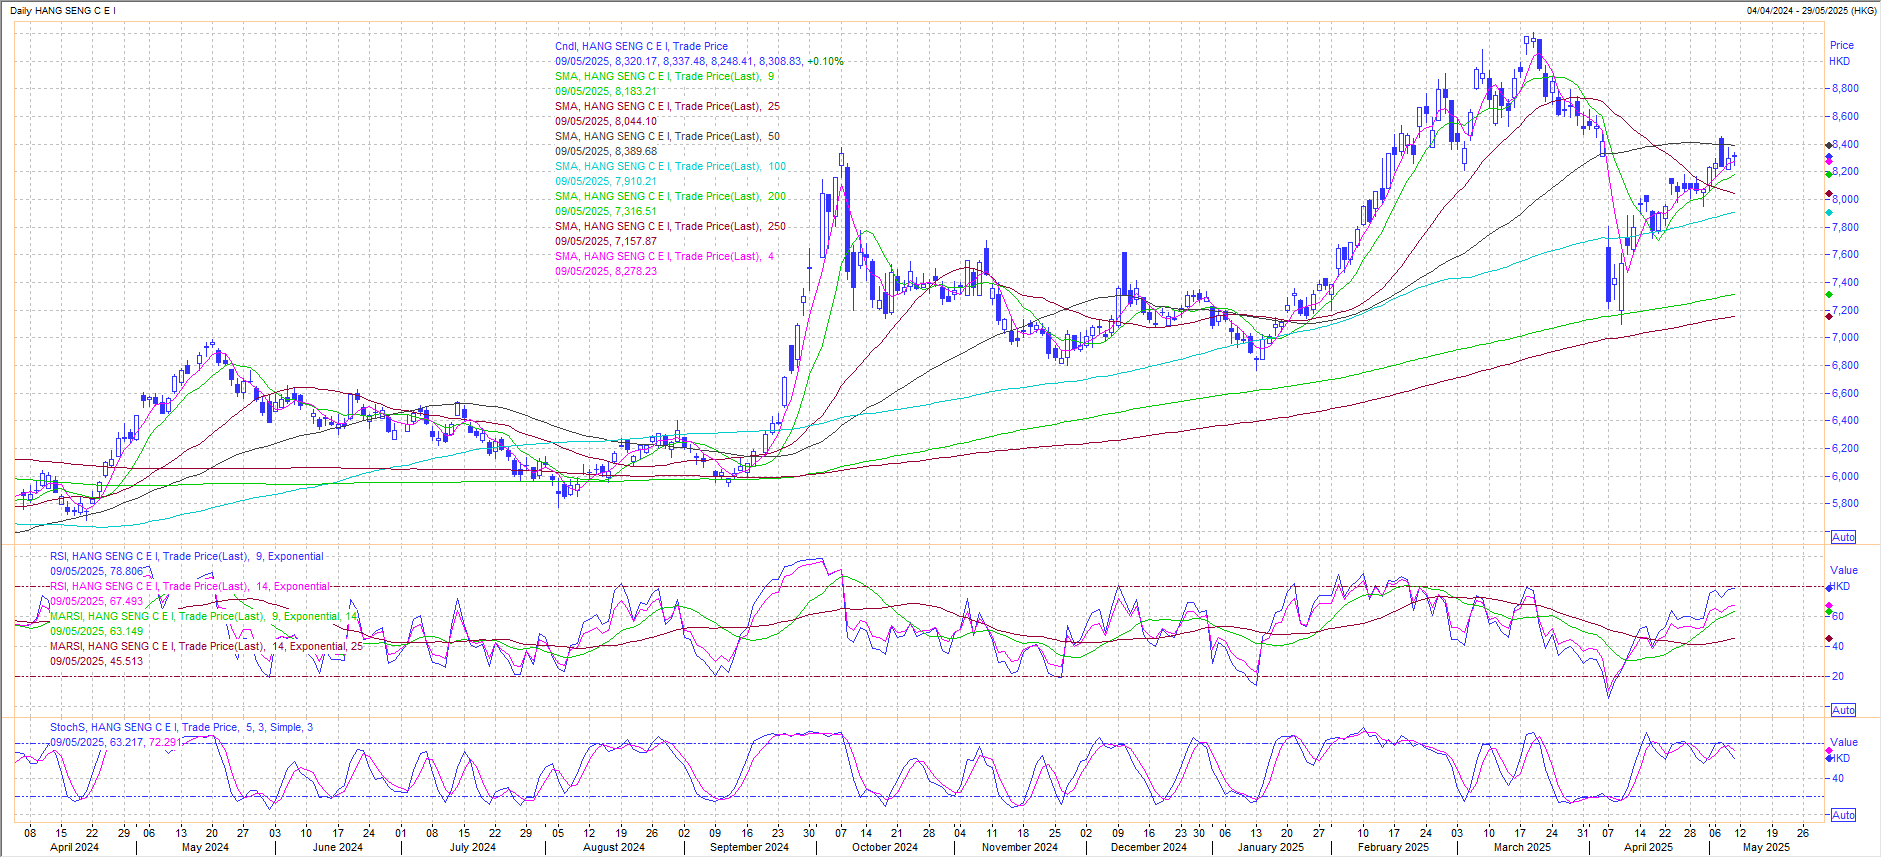Click the Auto button of the RSI panel
The image size is (1882, 858).
point(1843,710)
